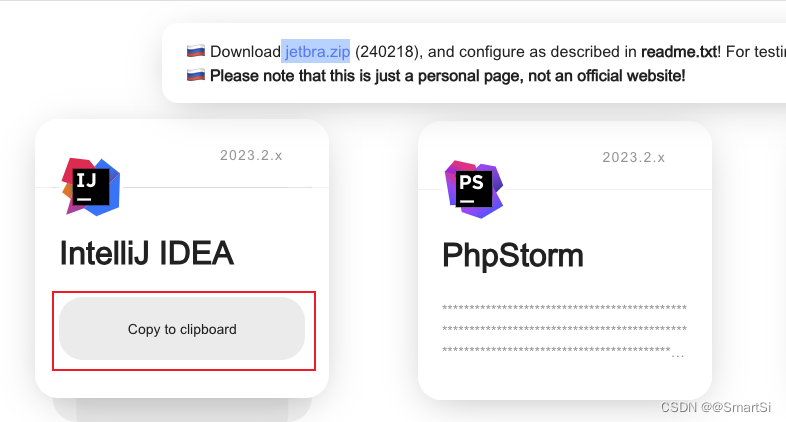Click the ellipsis after PhpStorm key
The width and height of the screenshot is (786, 422).
[x=678, y=355]
